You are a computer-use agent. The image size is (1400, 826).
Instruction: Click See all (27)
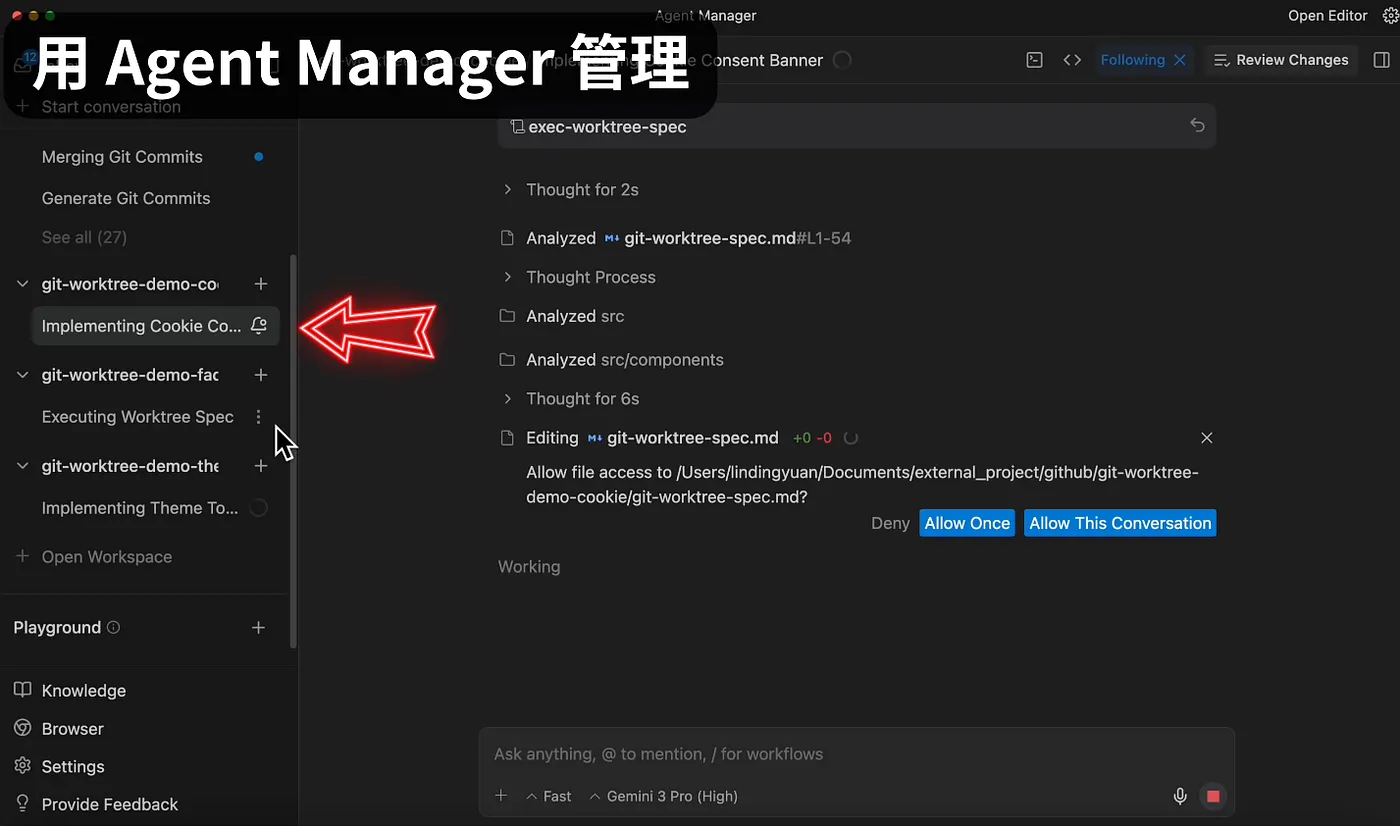84,237
